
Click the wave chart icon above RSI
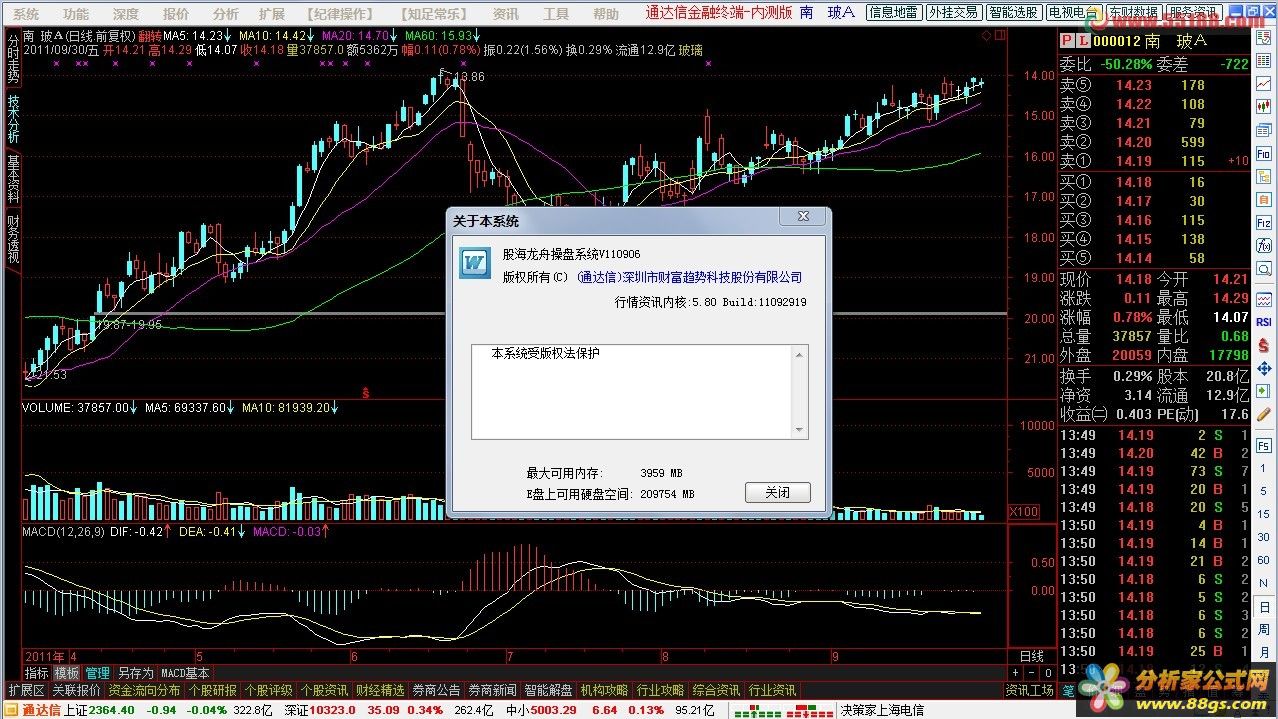tap(1264, 299)
